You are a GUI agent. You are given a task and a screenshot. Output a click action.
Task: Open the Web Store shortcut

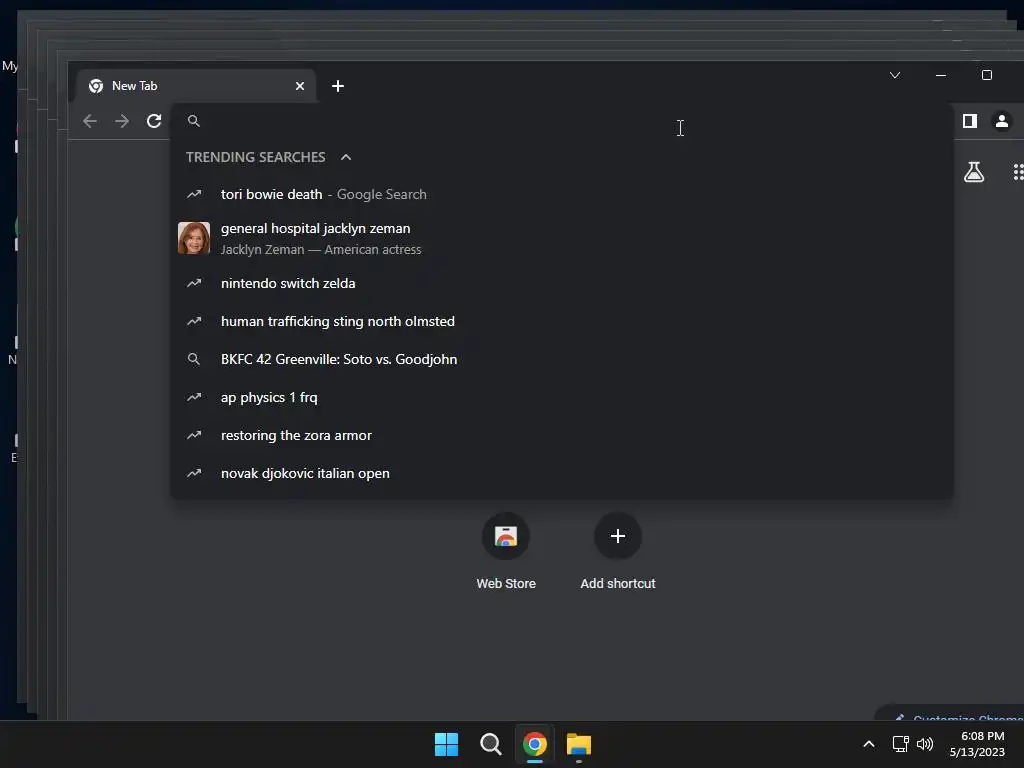pyautogui.click(x=506, y=552)
